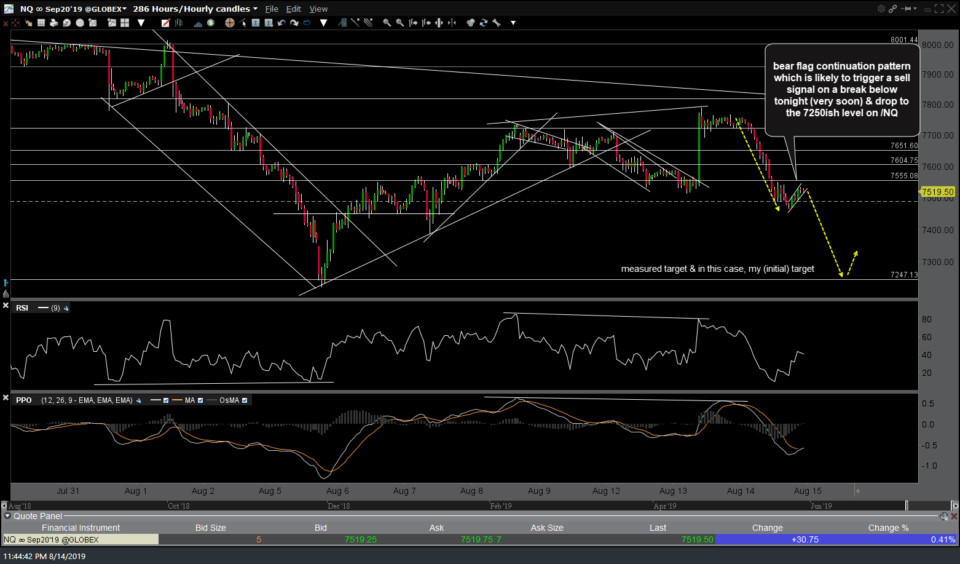
Task: Toggle the OsMA histogram checkbox
Action: tap(244, 400)
